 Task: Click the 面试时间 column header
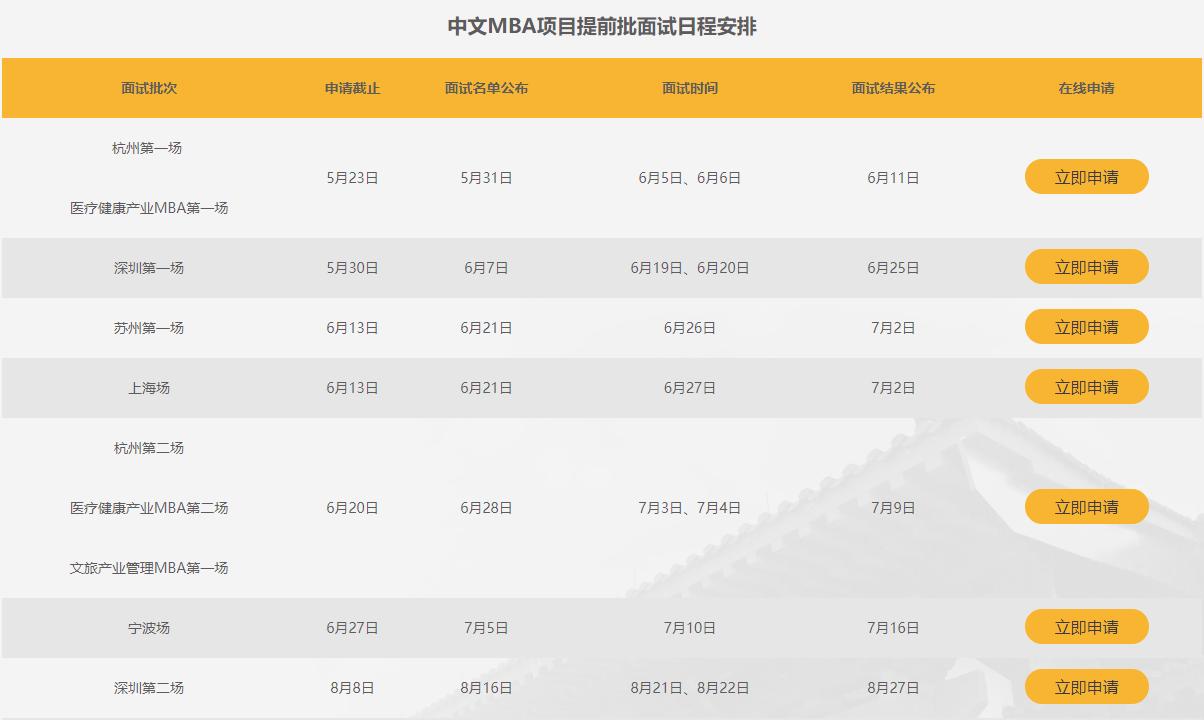click(689, 88)
